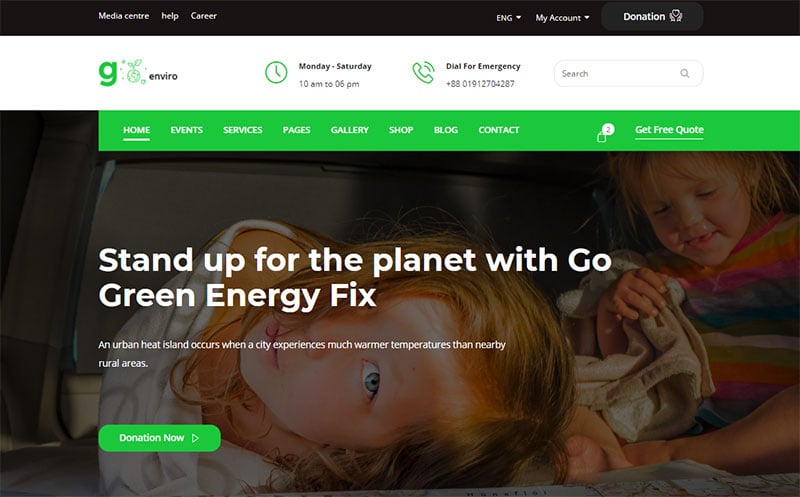Go to the Events menu item
The height and width of the screenshot is (497, 800).
point(186,130)
